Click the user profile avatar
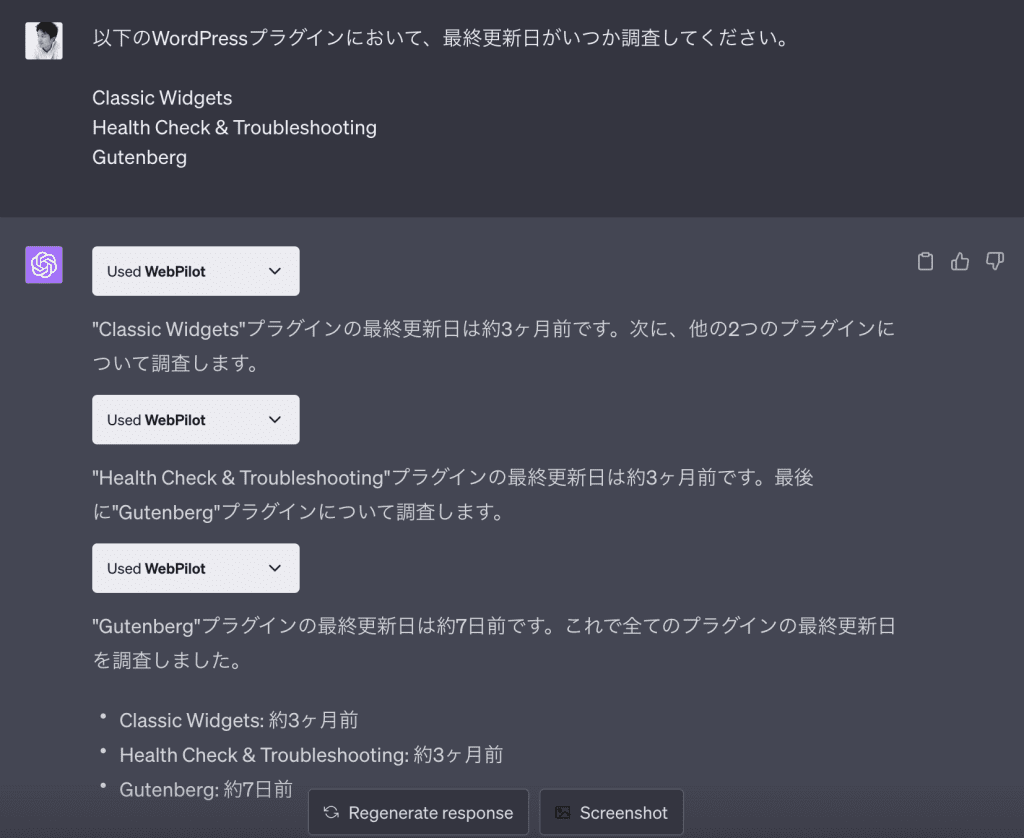This screenshot has height=838, width=1024. [x=44, y=40]
